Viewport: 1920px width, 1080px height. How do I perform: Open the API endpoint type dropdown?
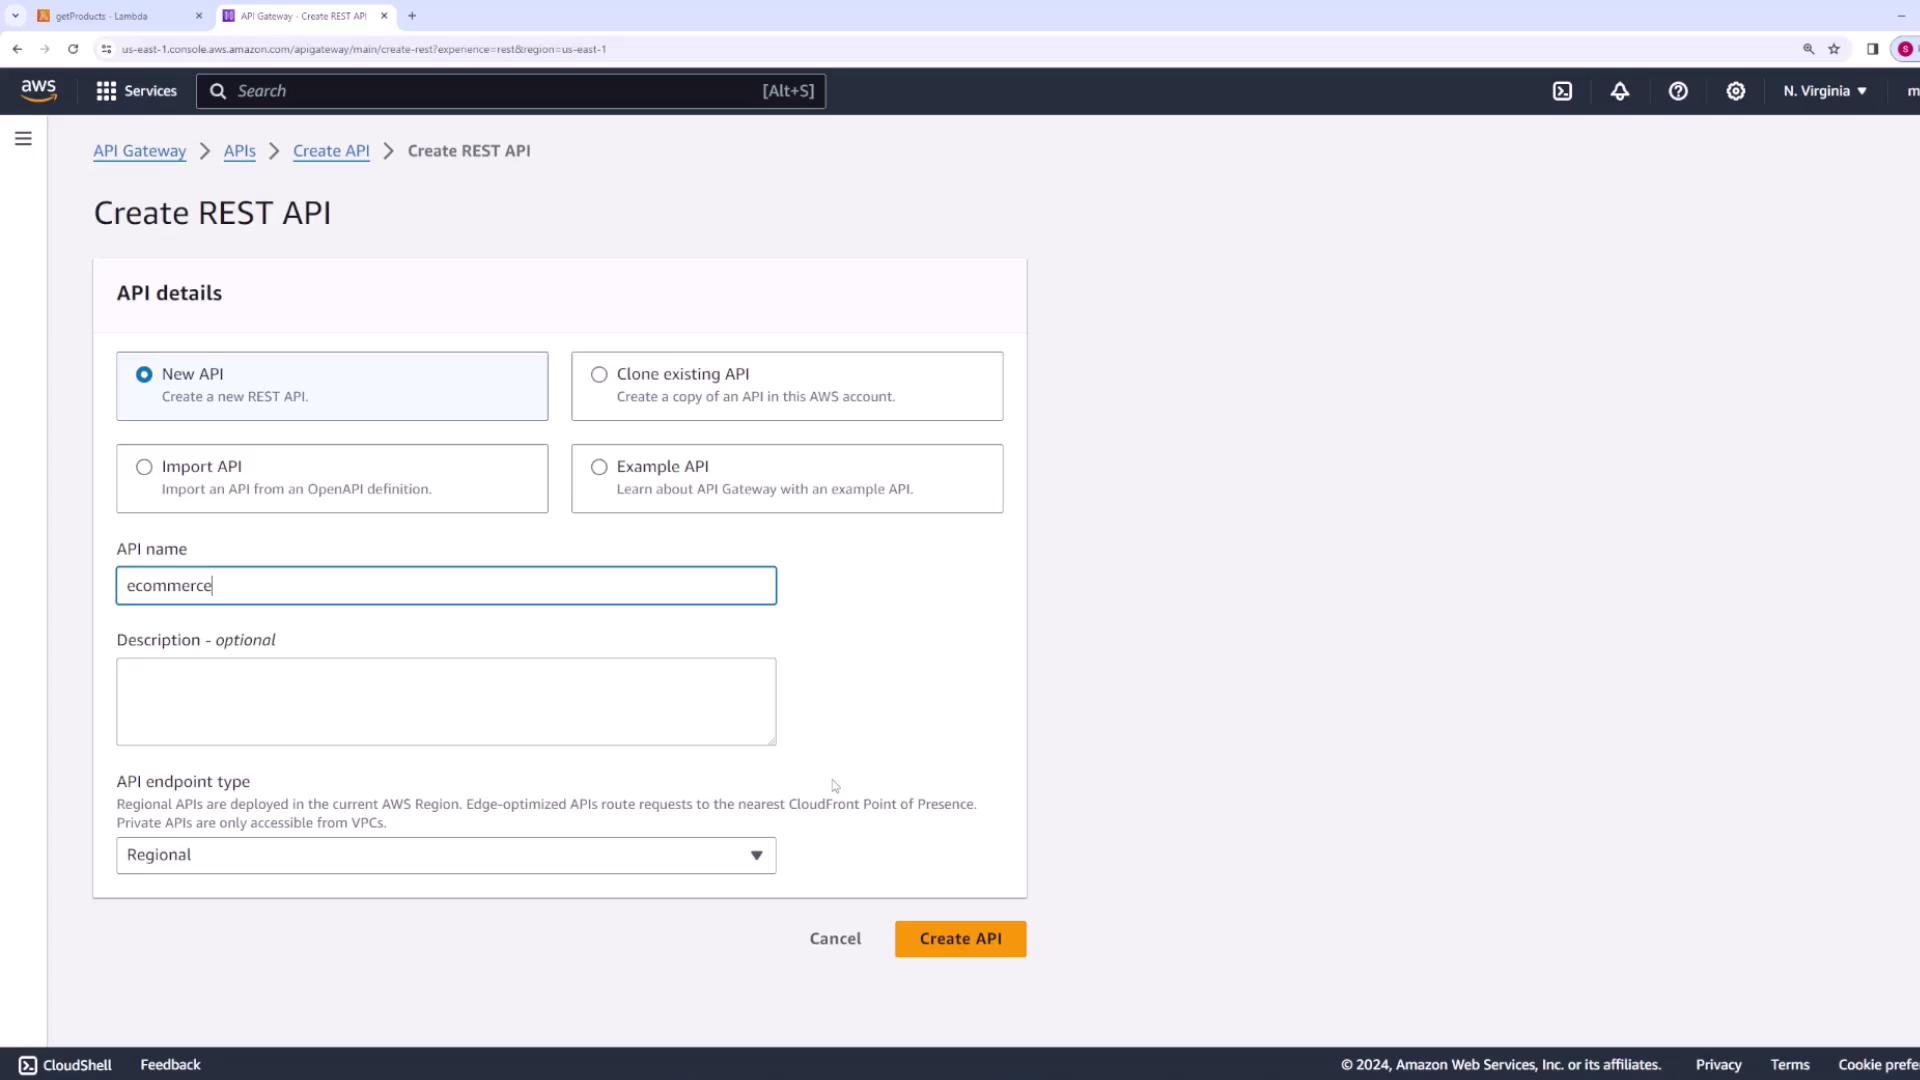(446, 856)
